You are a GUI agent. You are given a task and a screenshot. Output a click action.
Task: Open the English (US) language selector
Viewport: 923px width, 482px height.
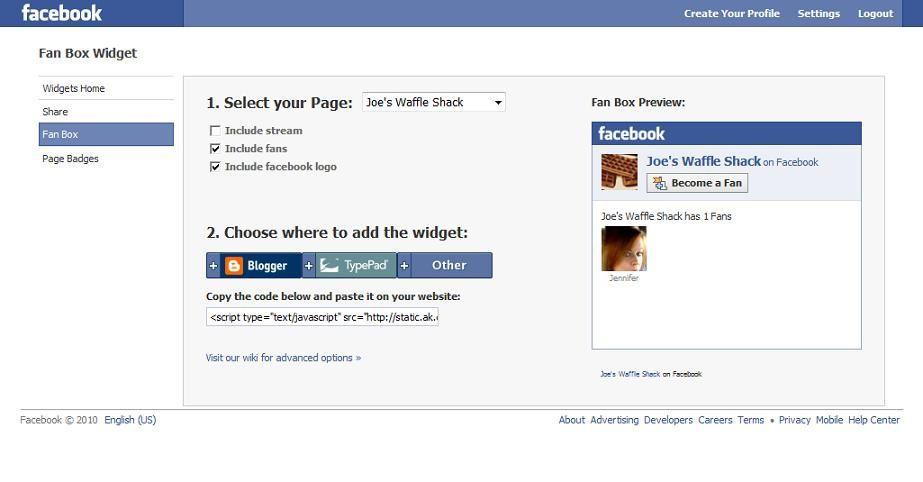click(x=130, y=420)
